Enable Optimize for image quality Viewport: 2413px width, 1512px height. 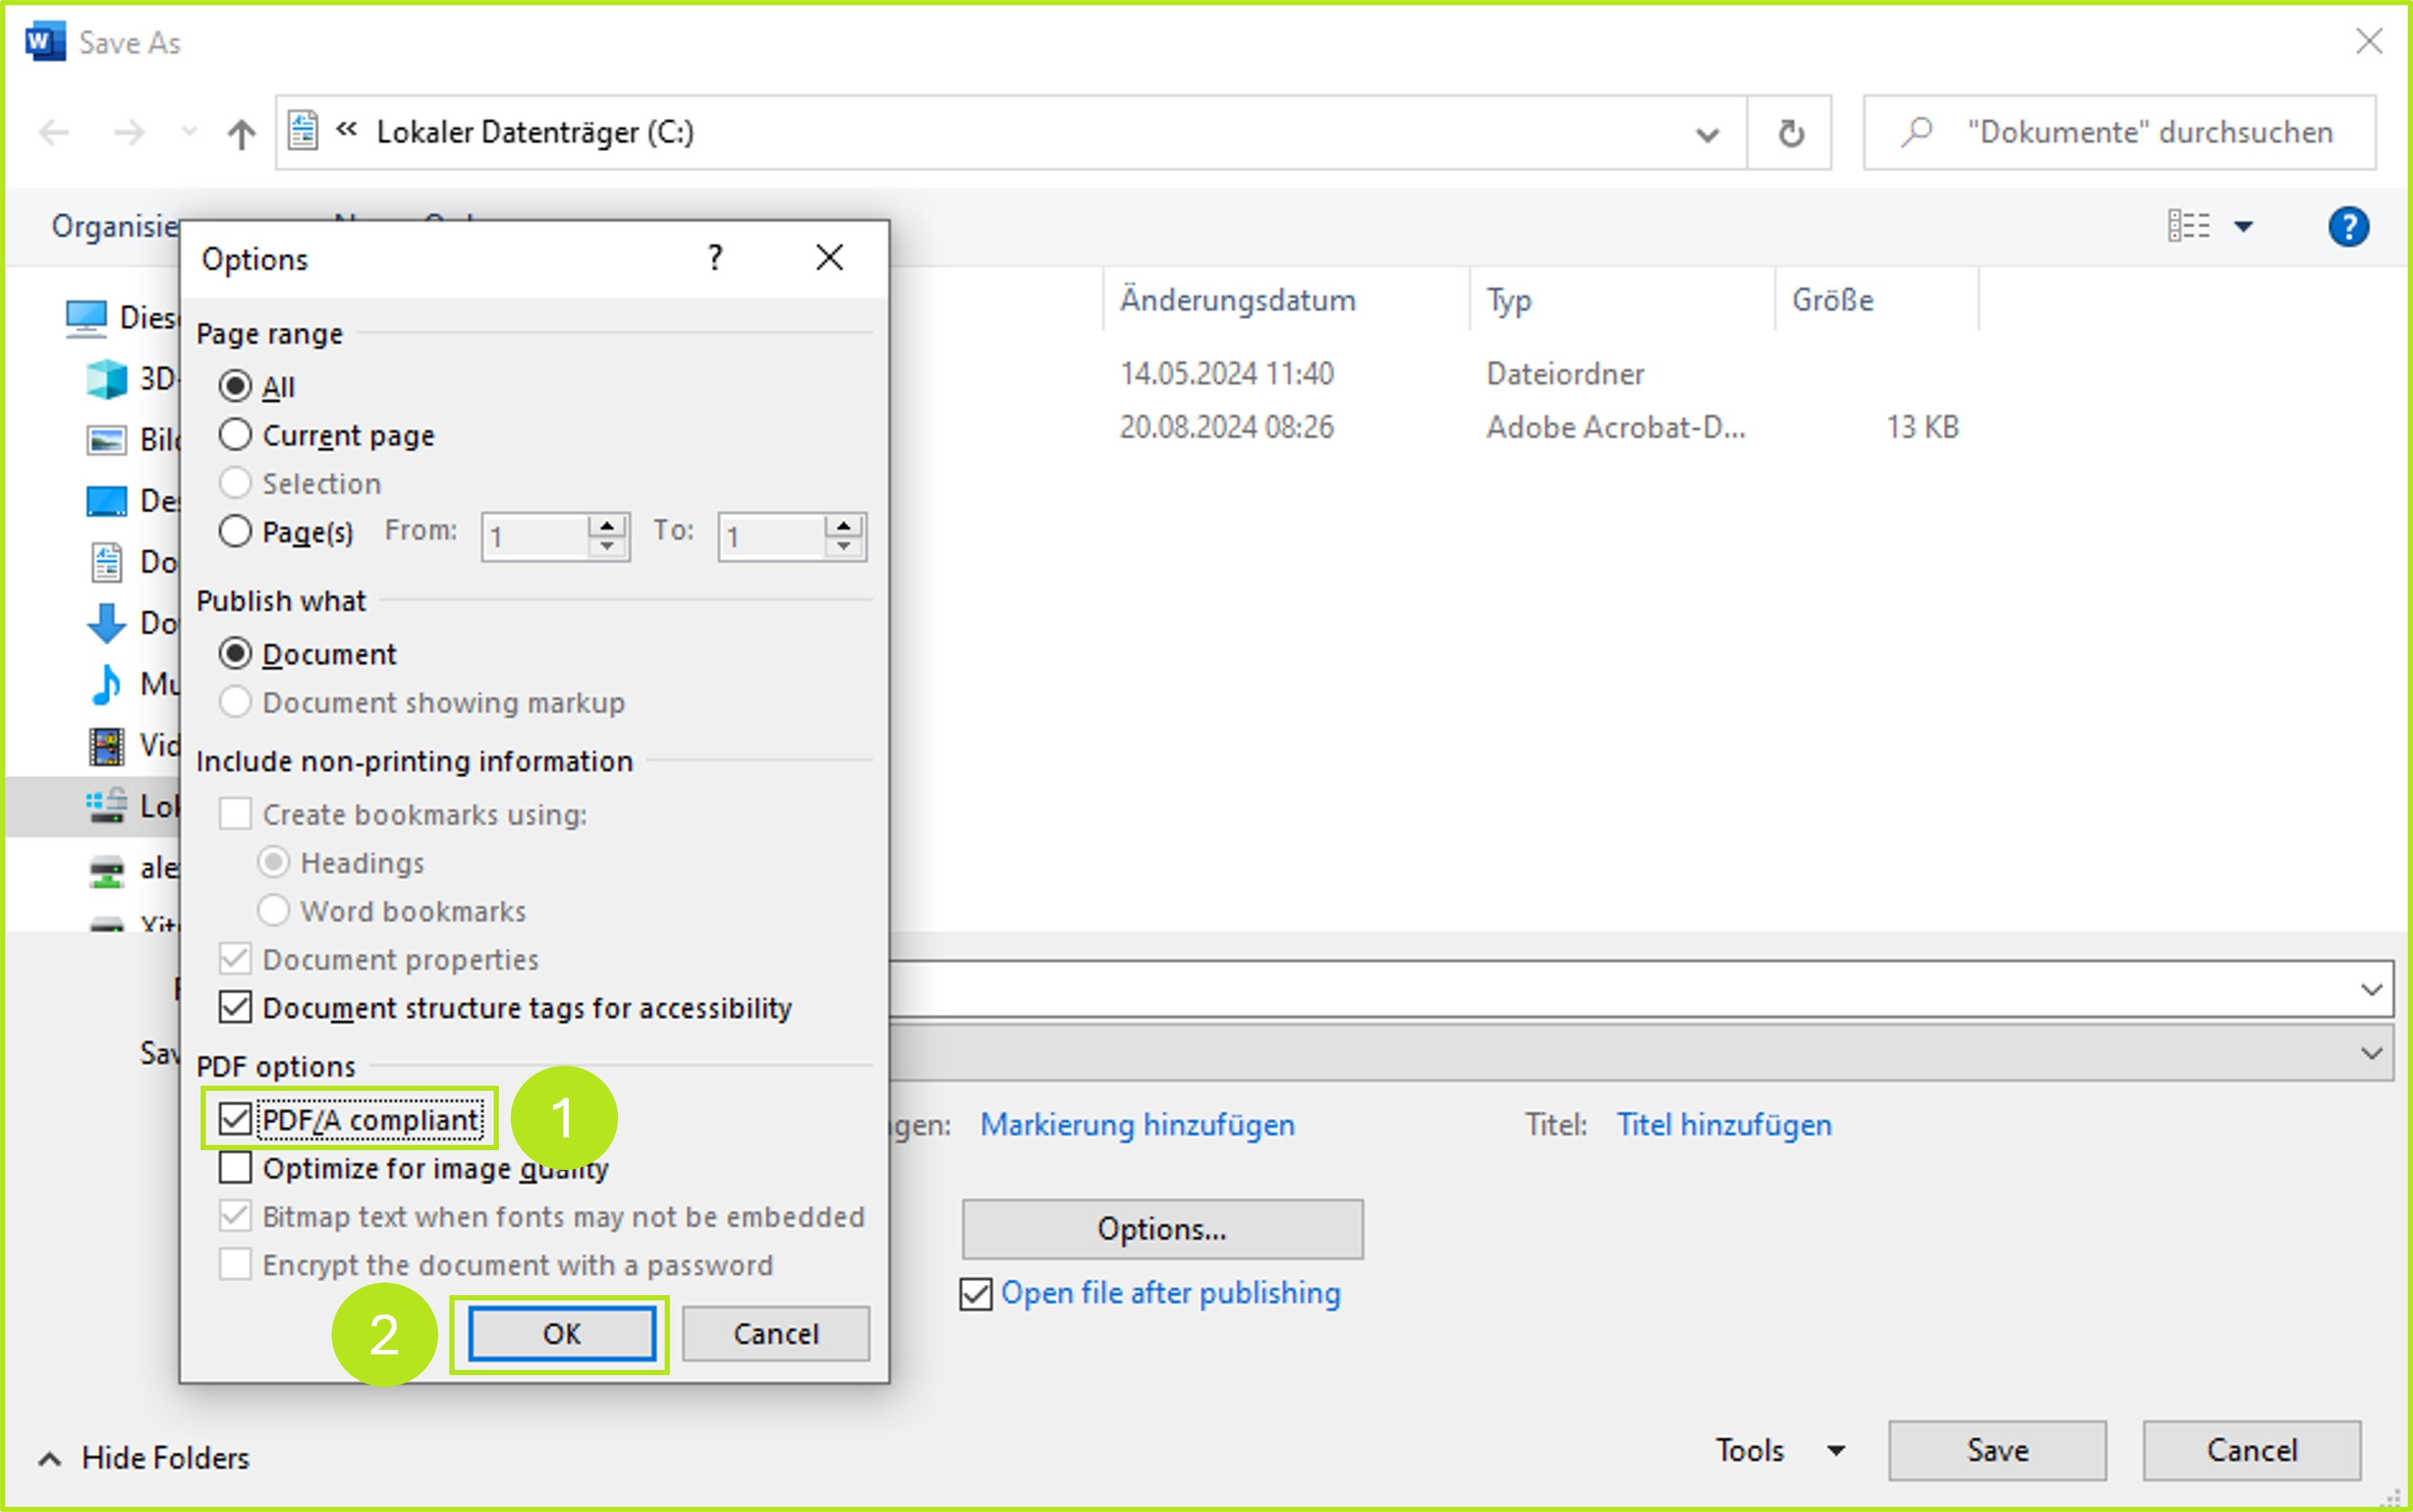[x=235, y=1167]
